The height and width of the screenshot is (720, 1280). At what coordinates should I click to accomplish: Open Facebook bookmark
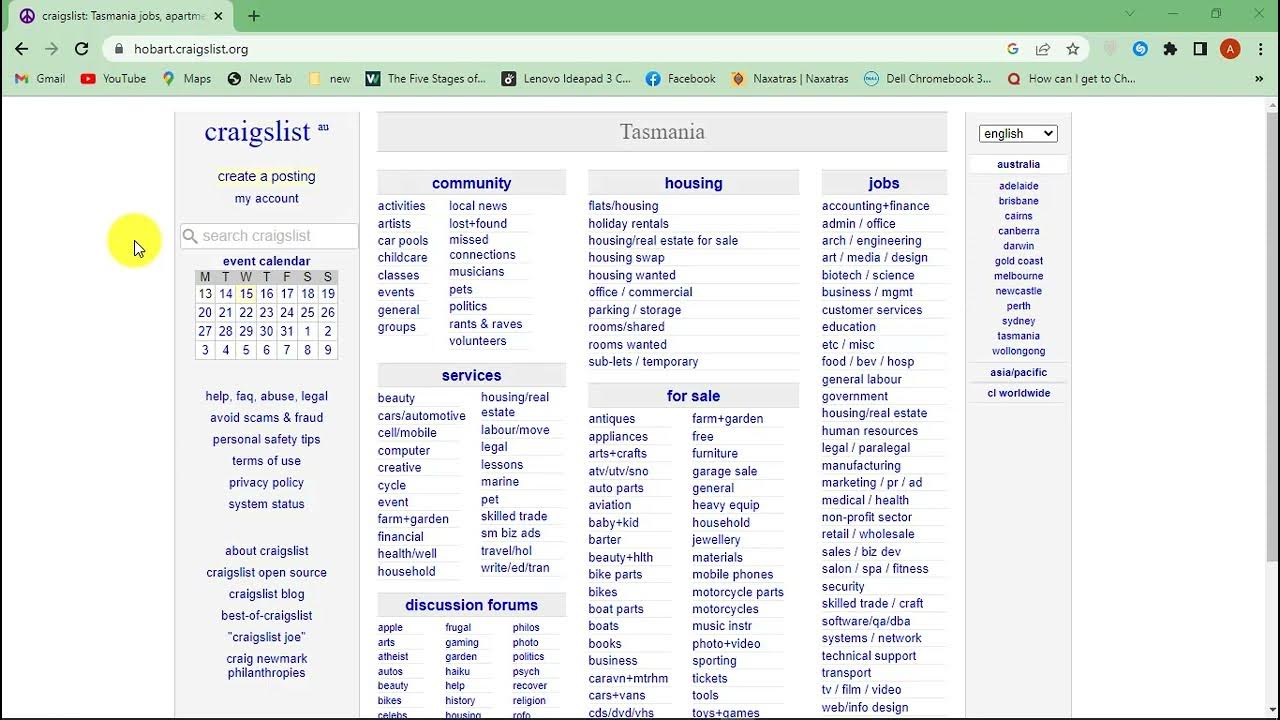coord(681,79)
